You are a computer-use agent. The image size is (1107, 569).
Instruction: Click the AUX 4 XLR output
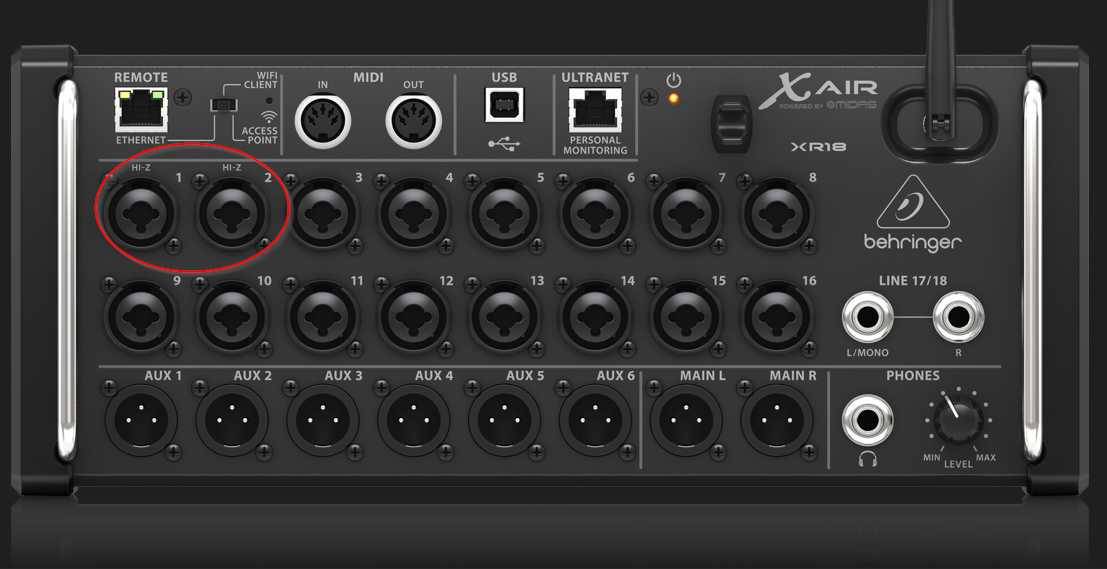[x=413, y=420]
